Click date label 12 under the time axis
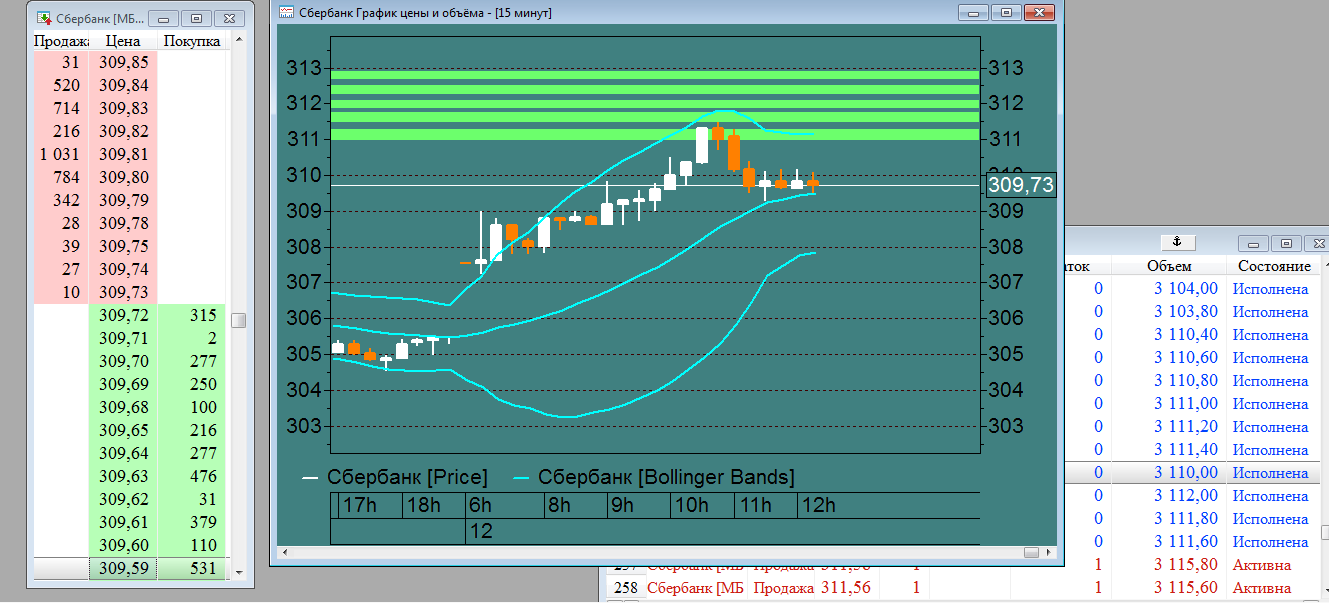Screen dimensions: 1329x603 (481, 532)
